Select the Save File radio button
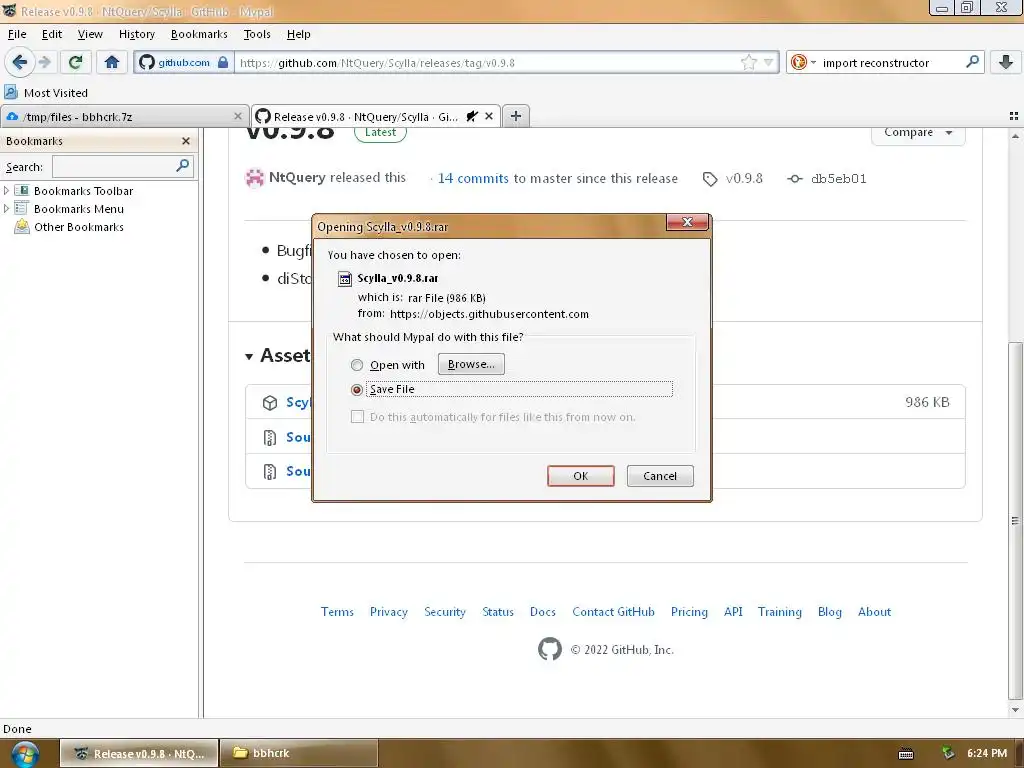1024x768 pixels. tap(357, 390)
